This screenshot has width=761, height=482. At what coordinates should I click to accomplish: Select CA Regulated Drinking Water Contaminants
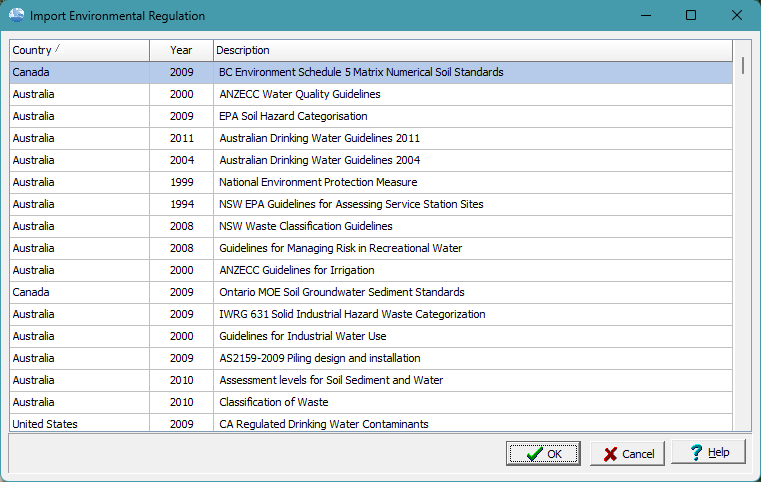(x=323, y=424)
